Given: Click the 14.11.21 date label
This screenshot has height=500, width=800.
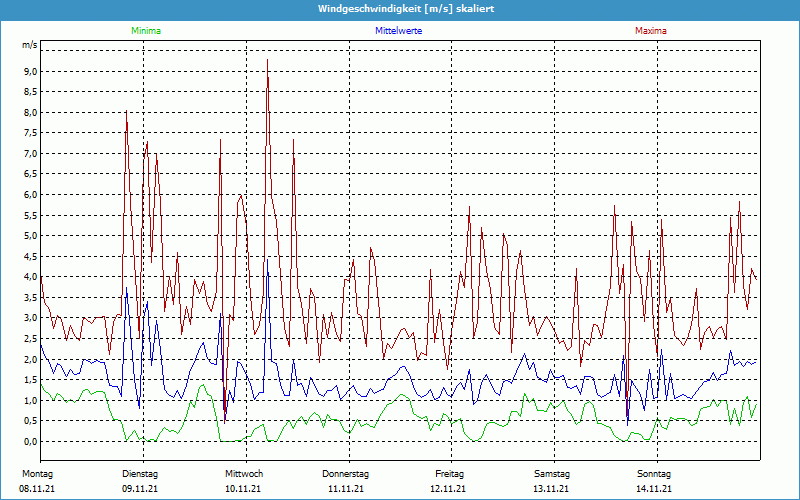Looking at the screenshot, I should (654, 489).
